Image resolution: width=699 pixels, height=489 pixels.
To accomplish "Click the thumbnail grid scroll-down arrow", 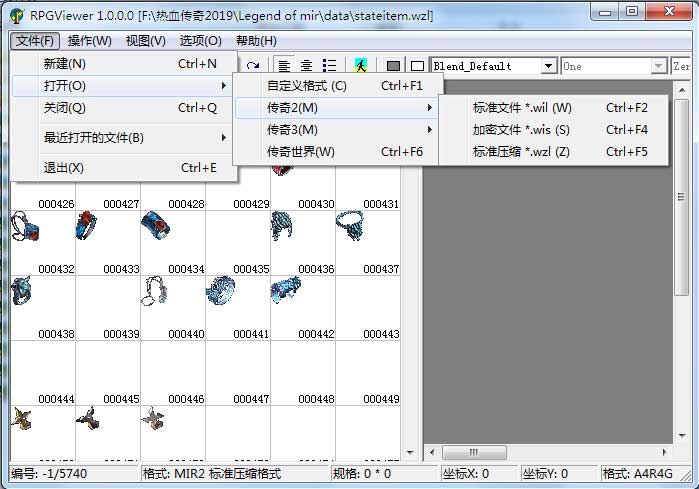I will point(410,452).
